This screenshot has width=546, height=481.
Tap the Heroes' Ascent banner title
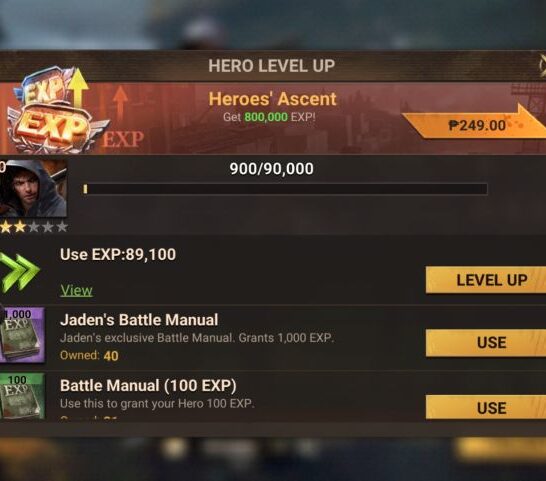click(272, 99)
